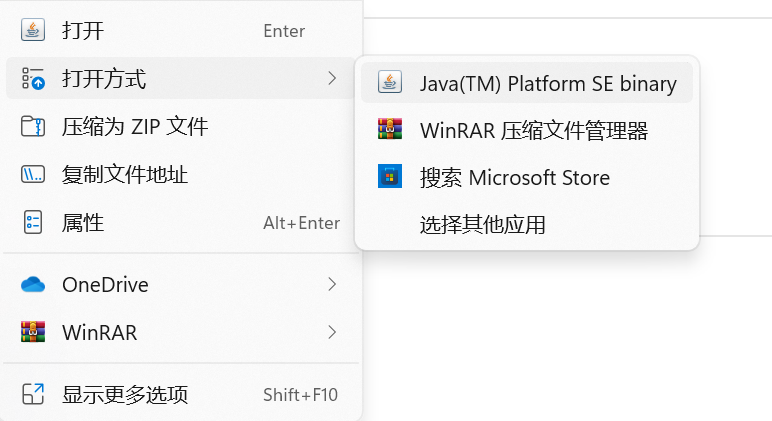This screenshot has height=421, width=772.
Task: Click the 复制文件地址 path icon
Action: tap(33, 175)
